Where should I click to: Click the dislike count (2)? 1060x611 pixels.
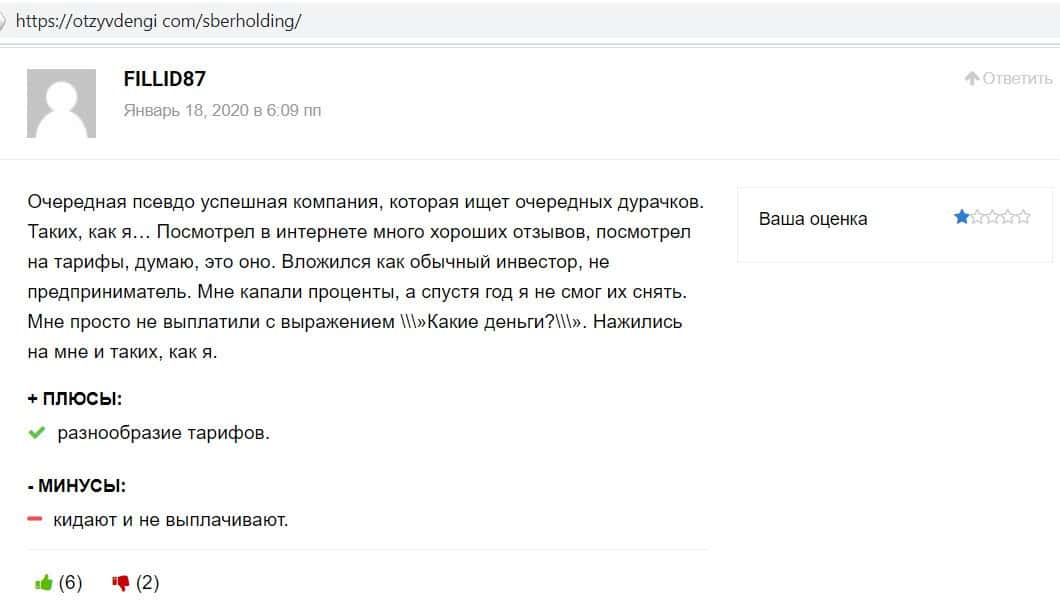[148, 583]
